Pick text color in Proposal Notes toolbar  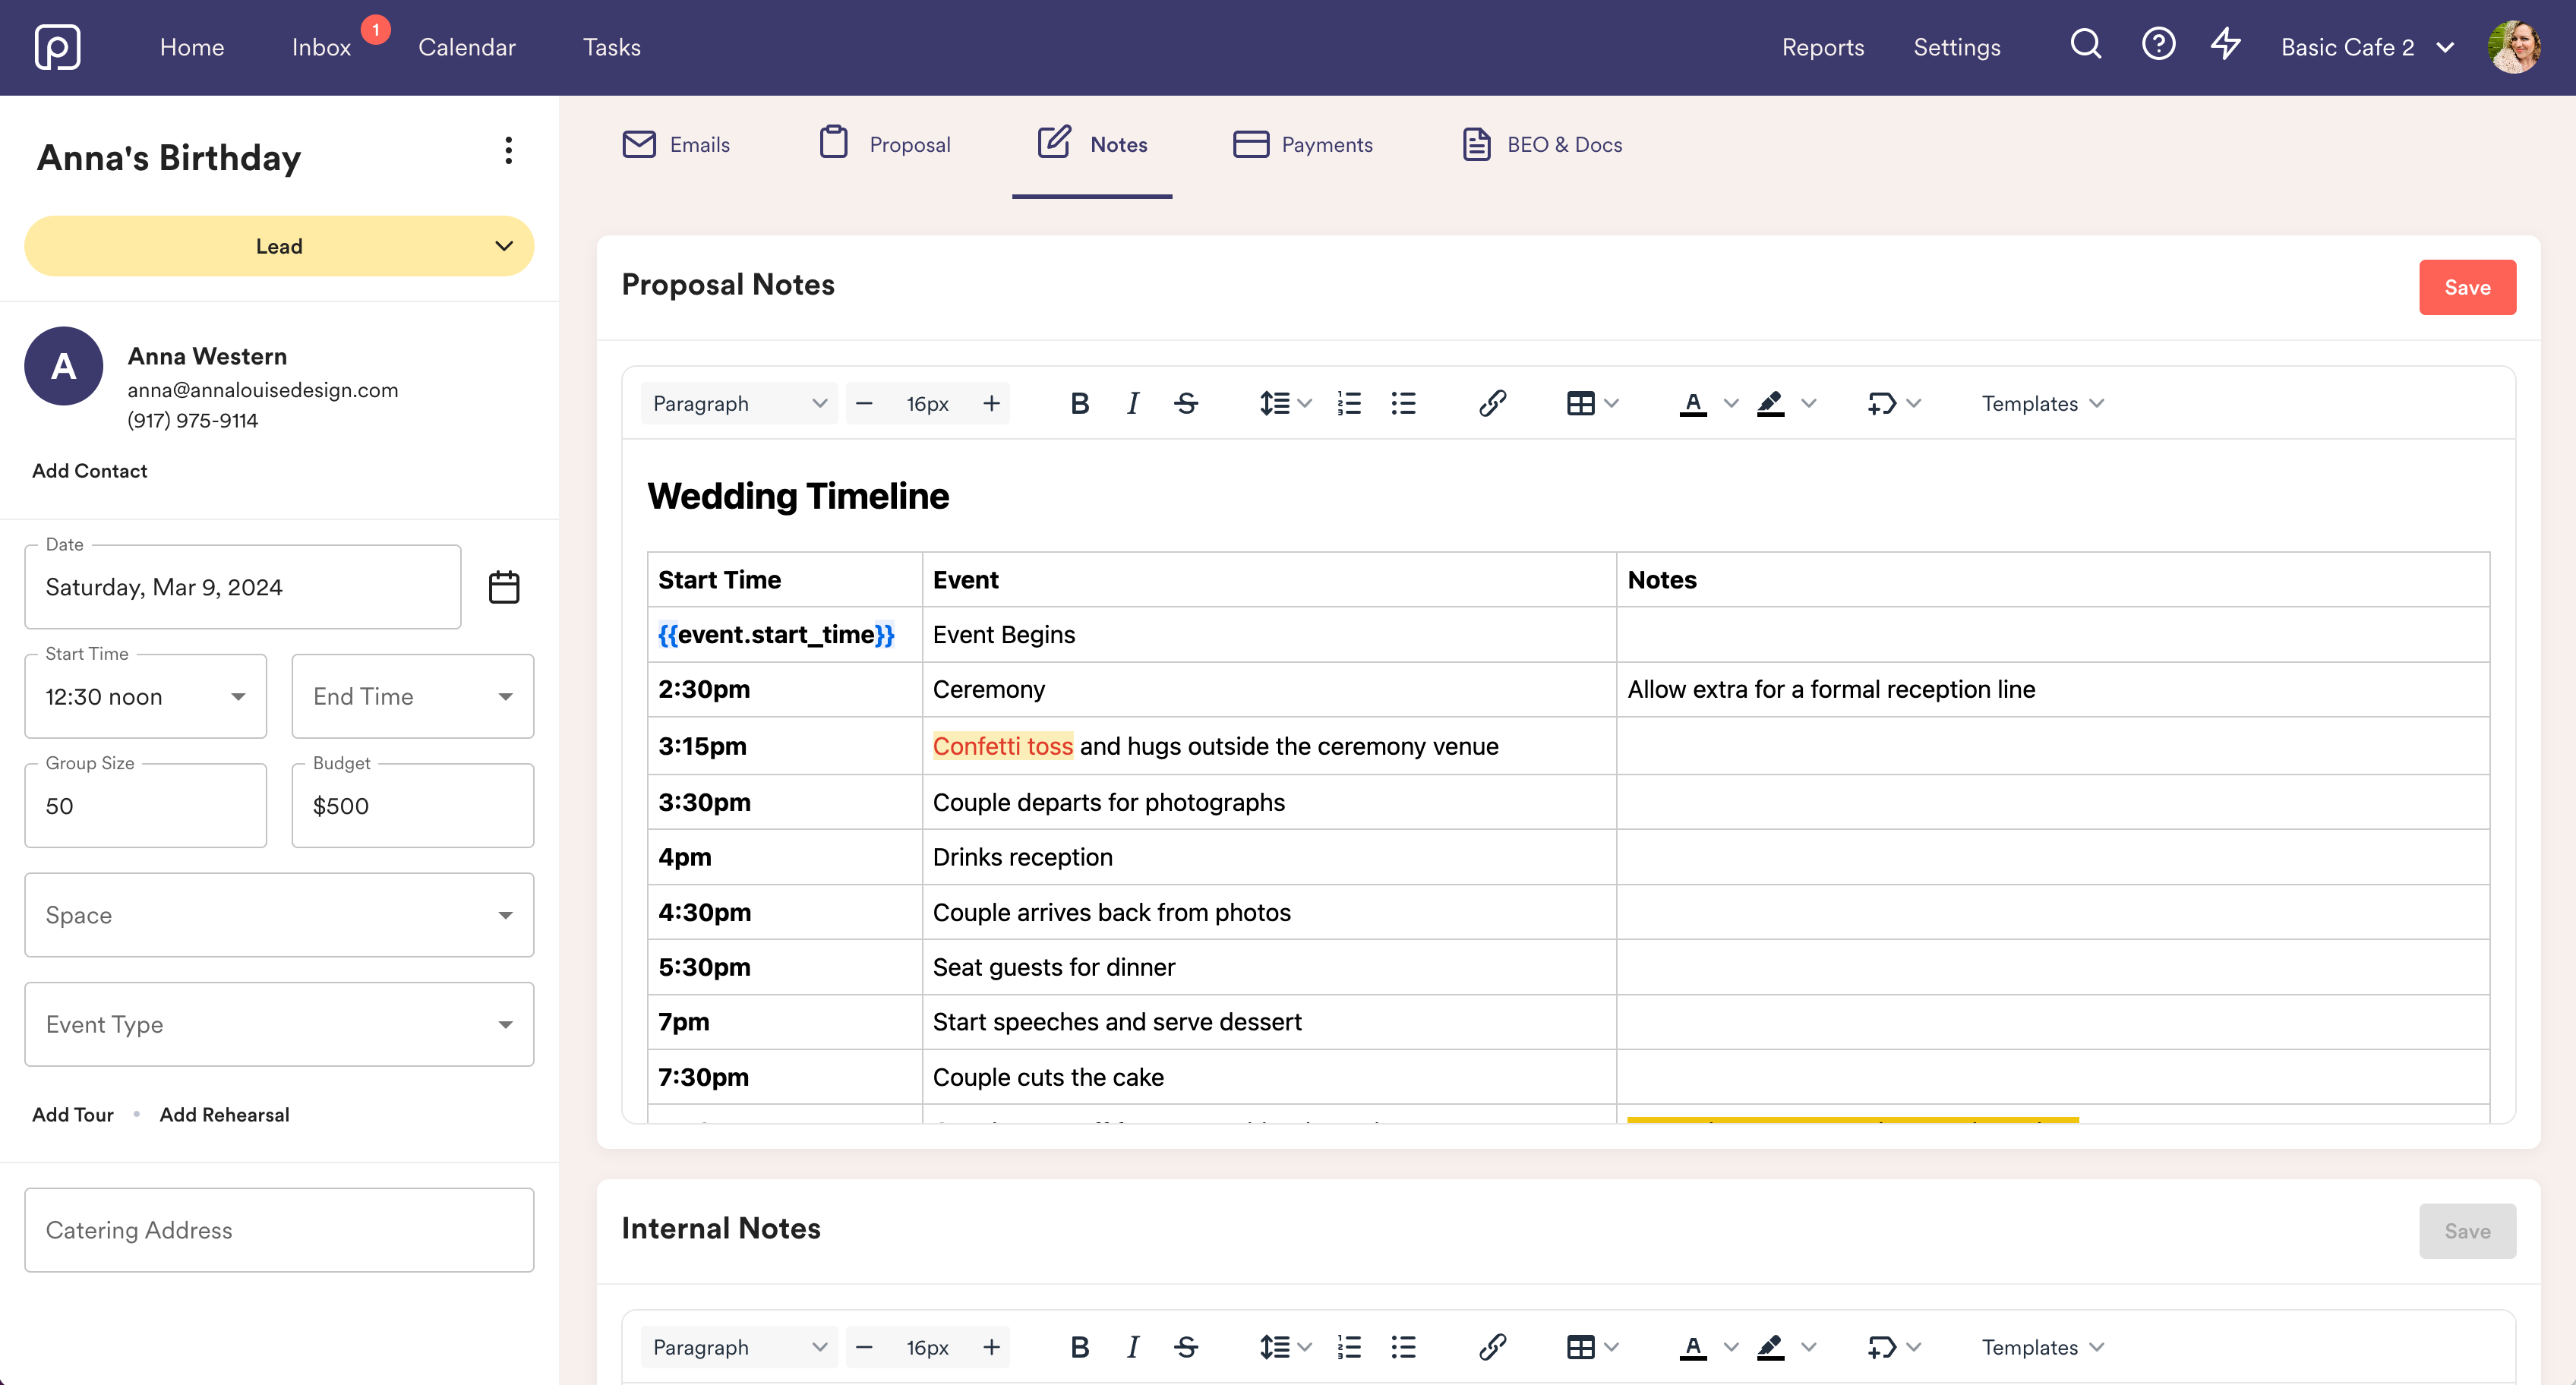click(1693, 404)
